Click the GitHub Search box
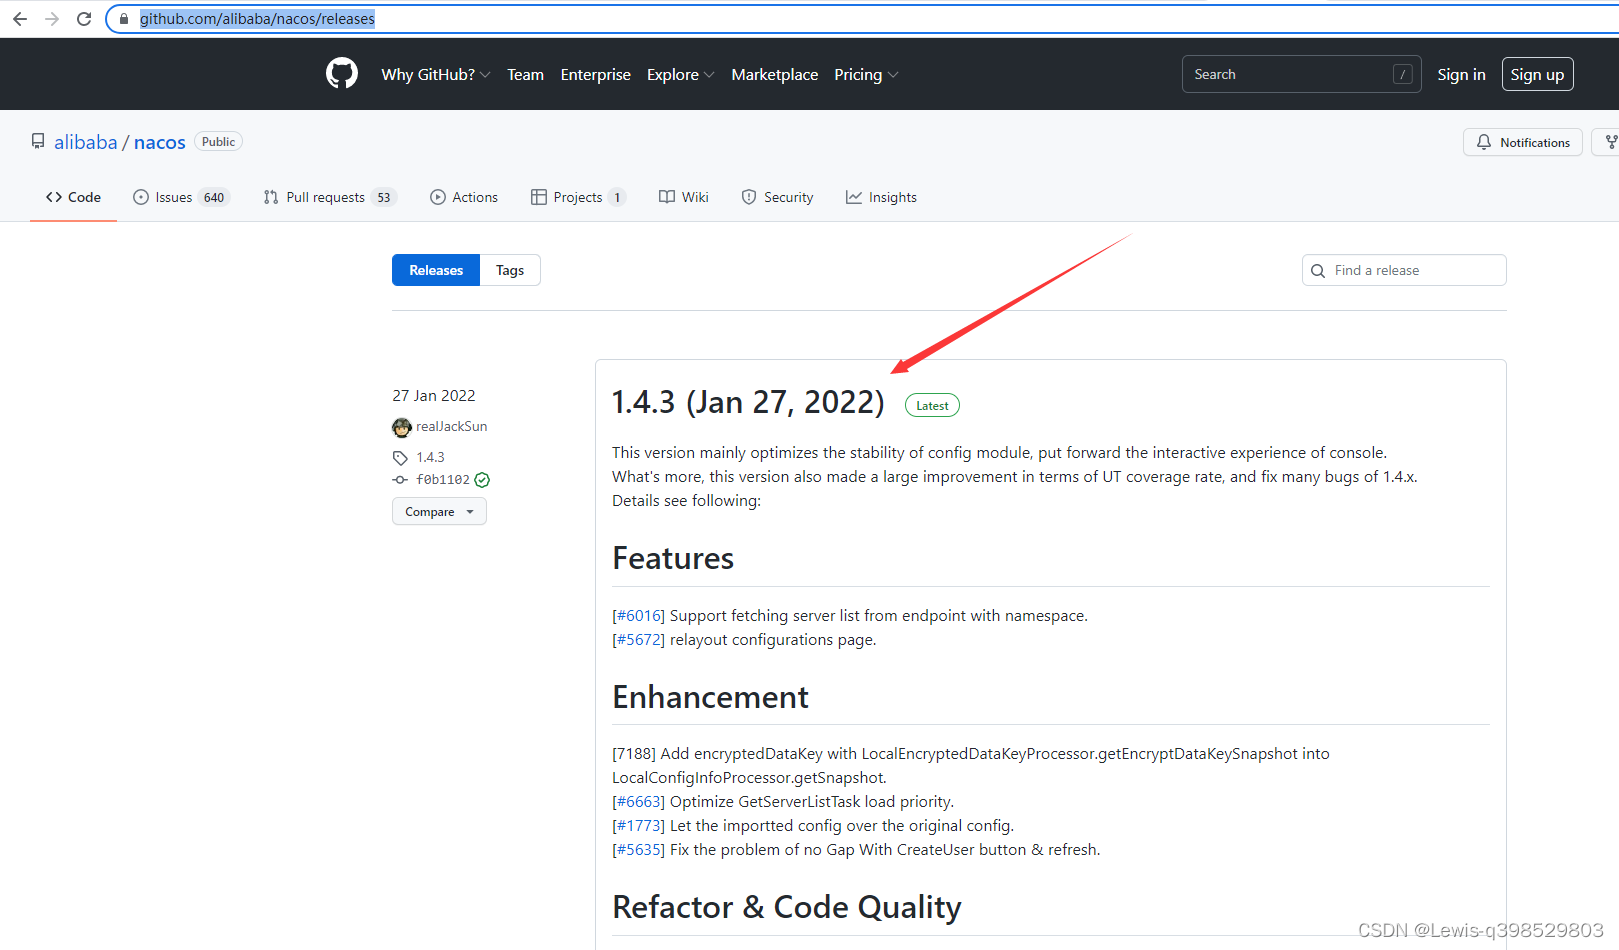The height and width of the screenshot is (950, 1619). point(1290,74)
